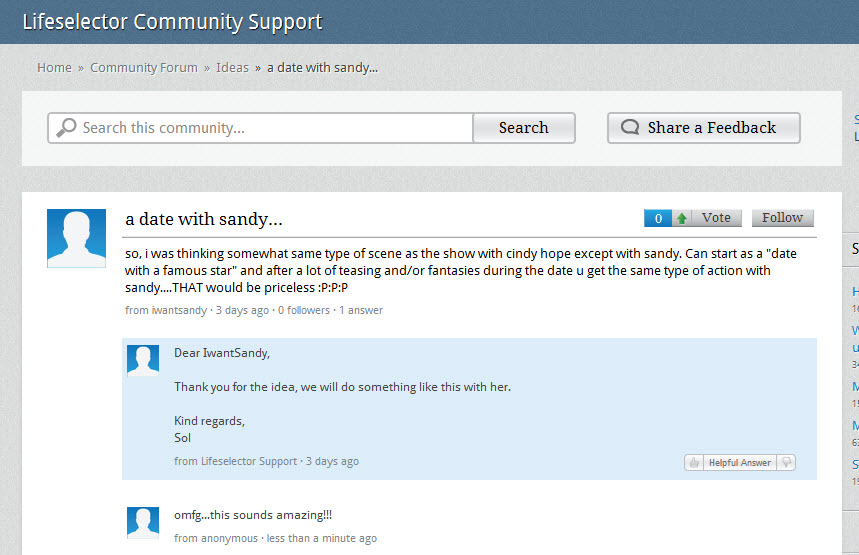Click the 'omfg...this sounds amazing!!!' comment text

[x=253, y=516]
